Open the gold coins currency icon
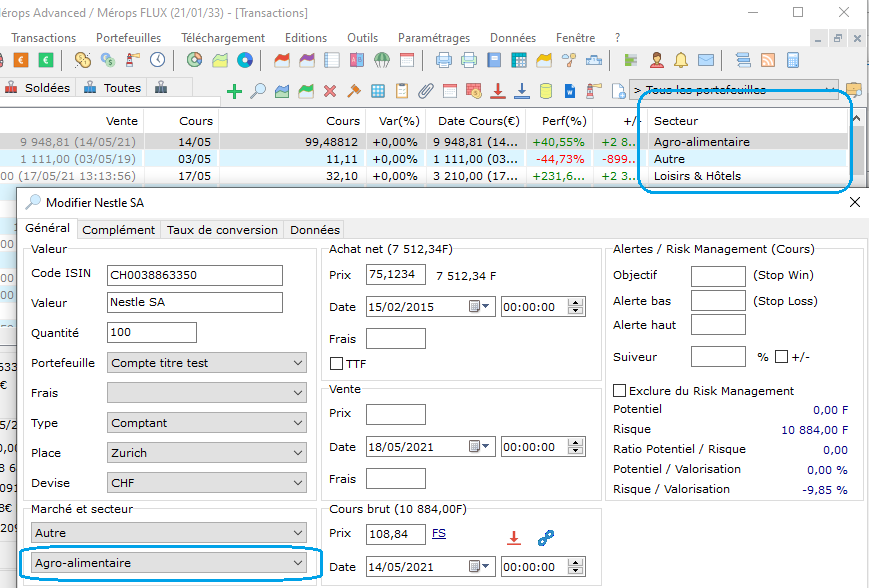This screenshot has width=869, height=588. (83, 60)
